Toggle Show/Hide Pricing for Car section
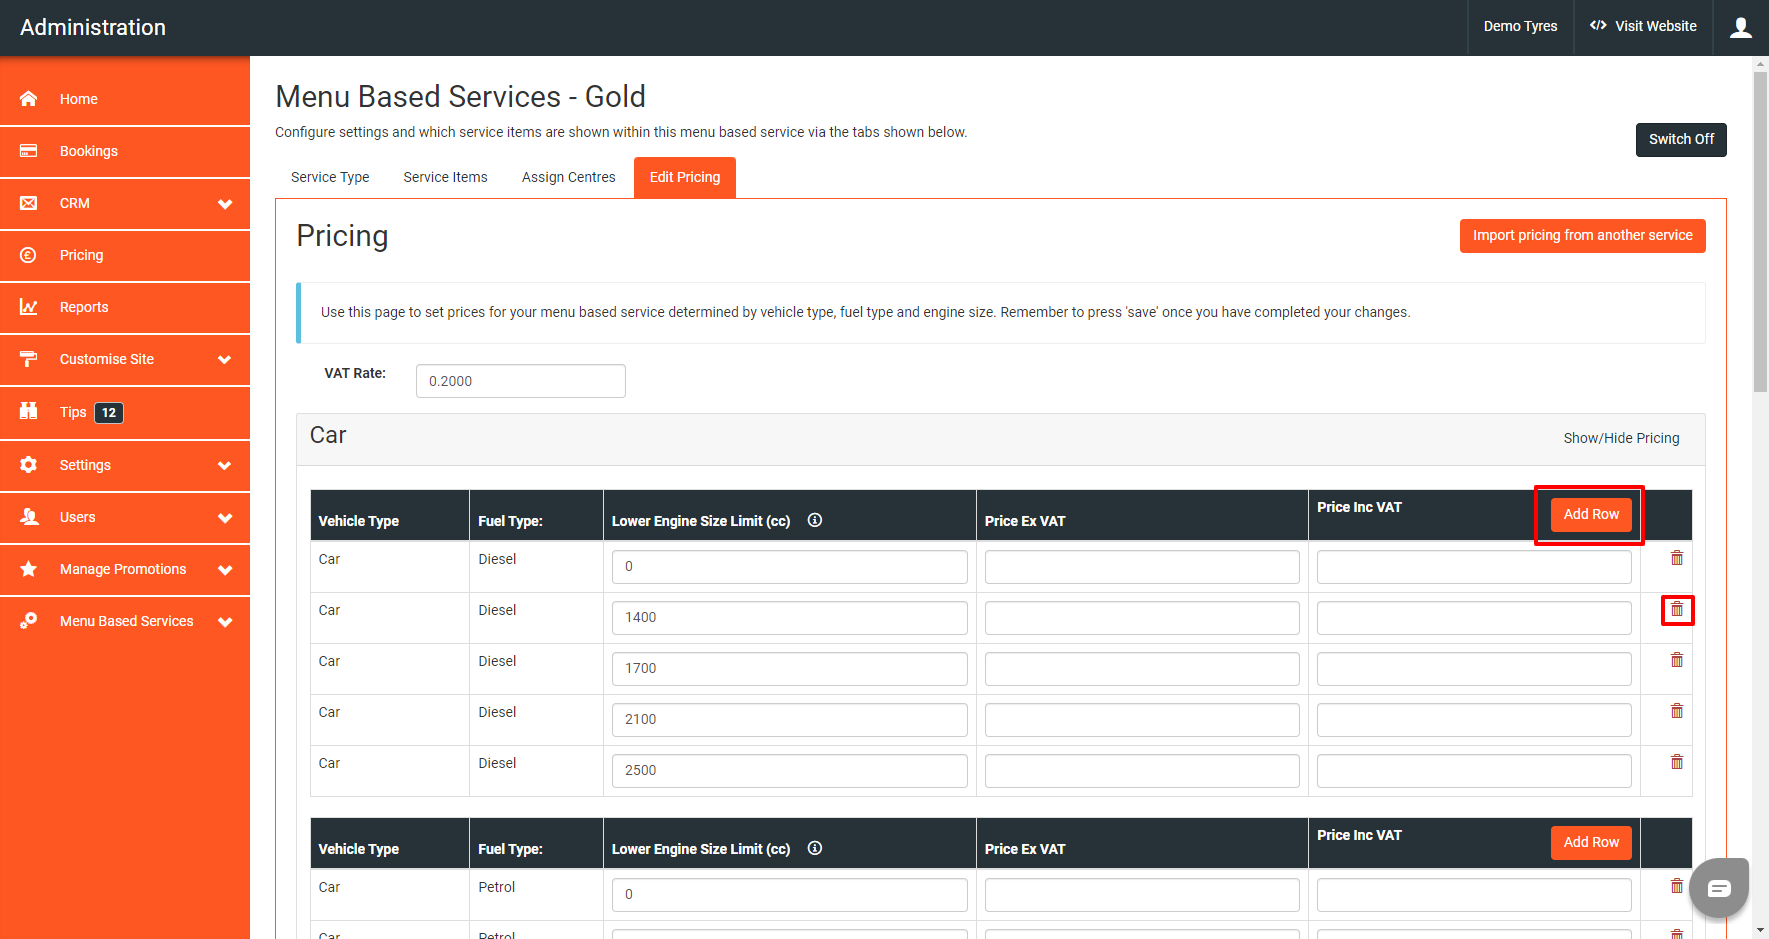The height and width of the screenshot is (939, 1769). (1621, 438)
